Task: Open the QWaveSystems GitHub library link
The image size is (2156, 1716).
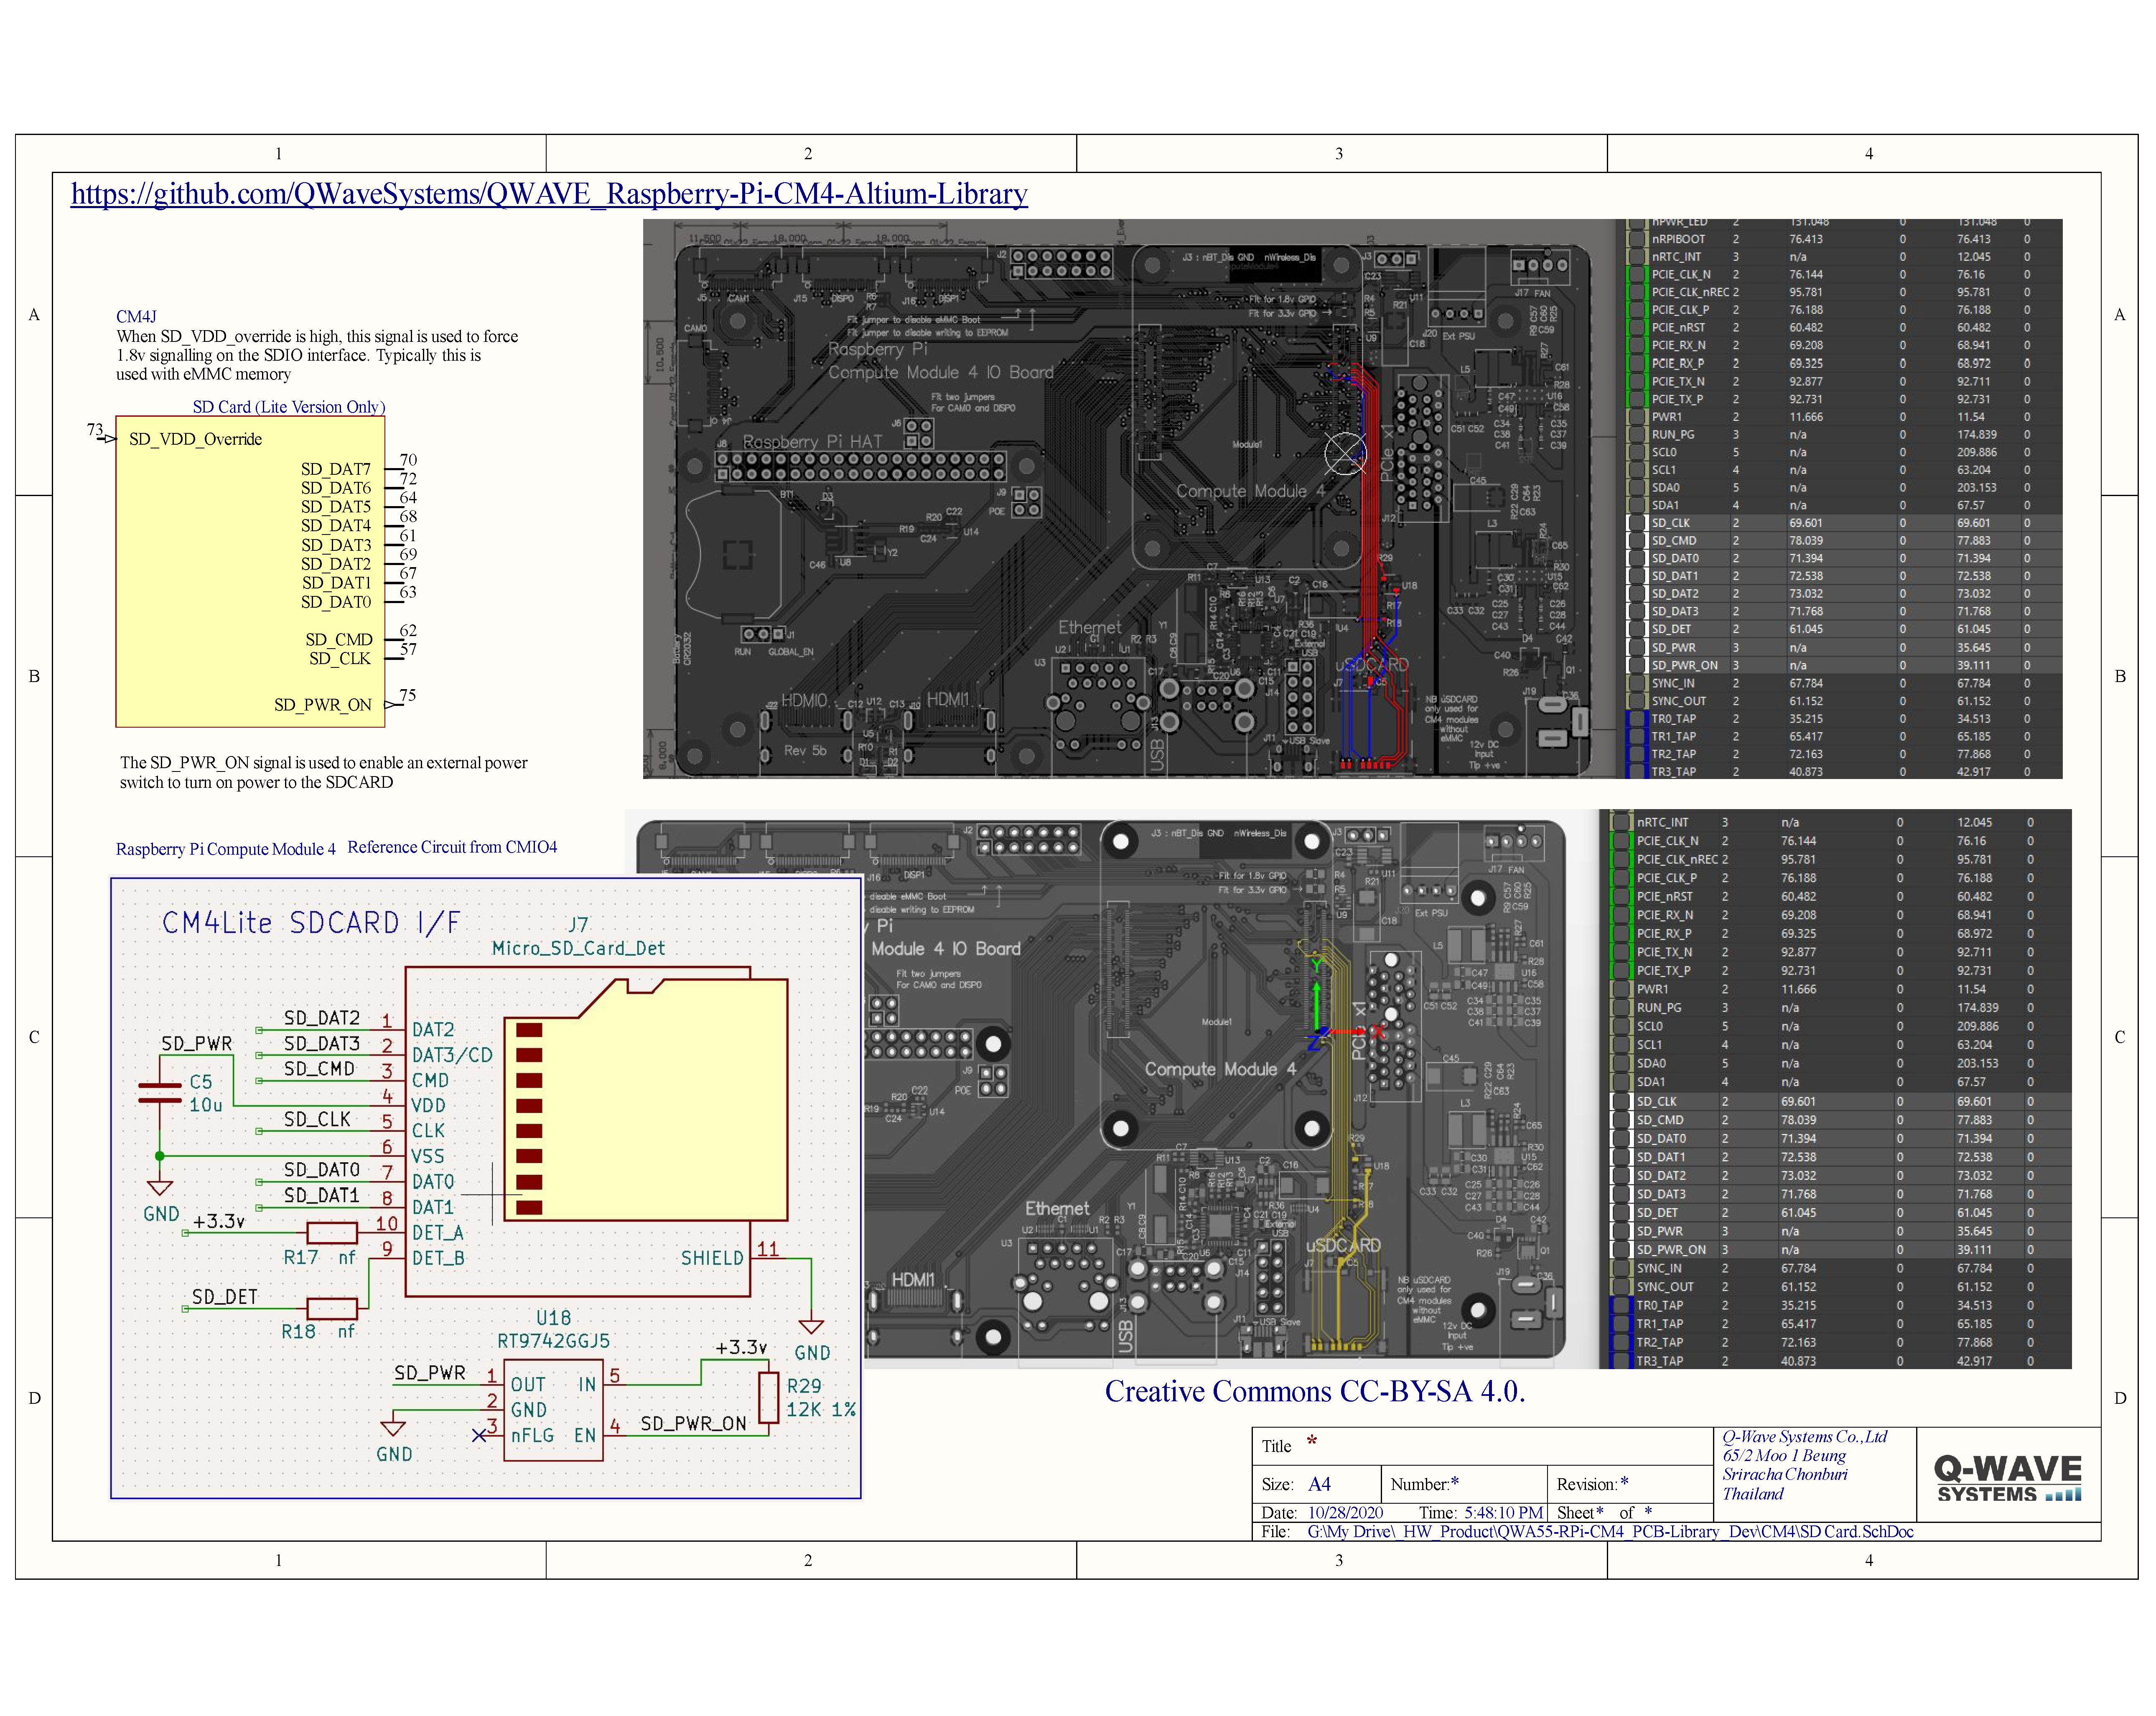Action: tap(549, 193)
